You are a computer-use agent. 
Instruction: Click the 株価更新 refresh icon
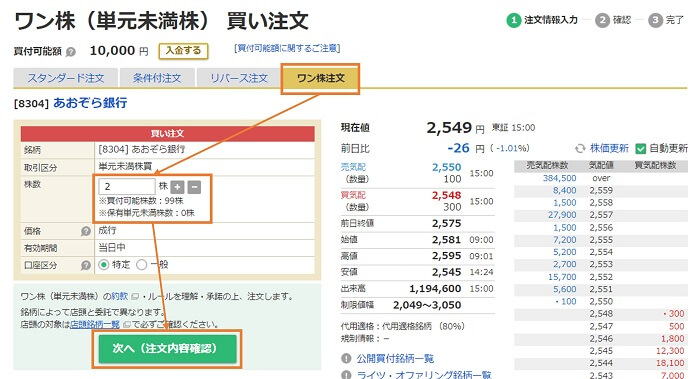[580, 149]
